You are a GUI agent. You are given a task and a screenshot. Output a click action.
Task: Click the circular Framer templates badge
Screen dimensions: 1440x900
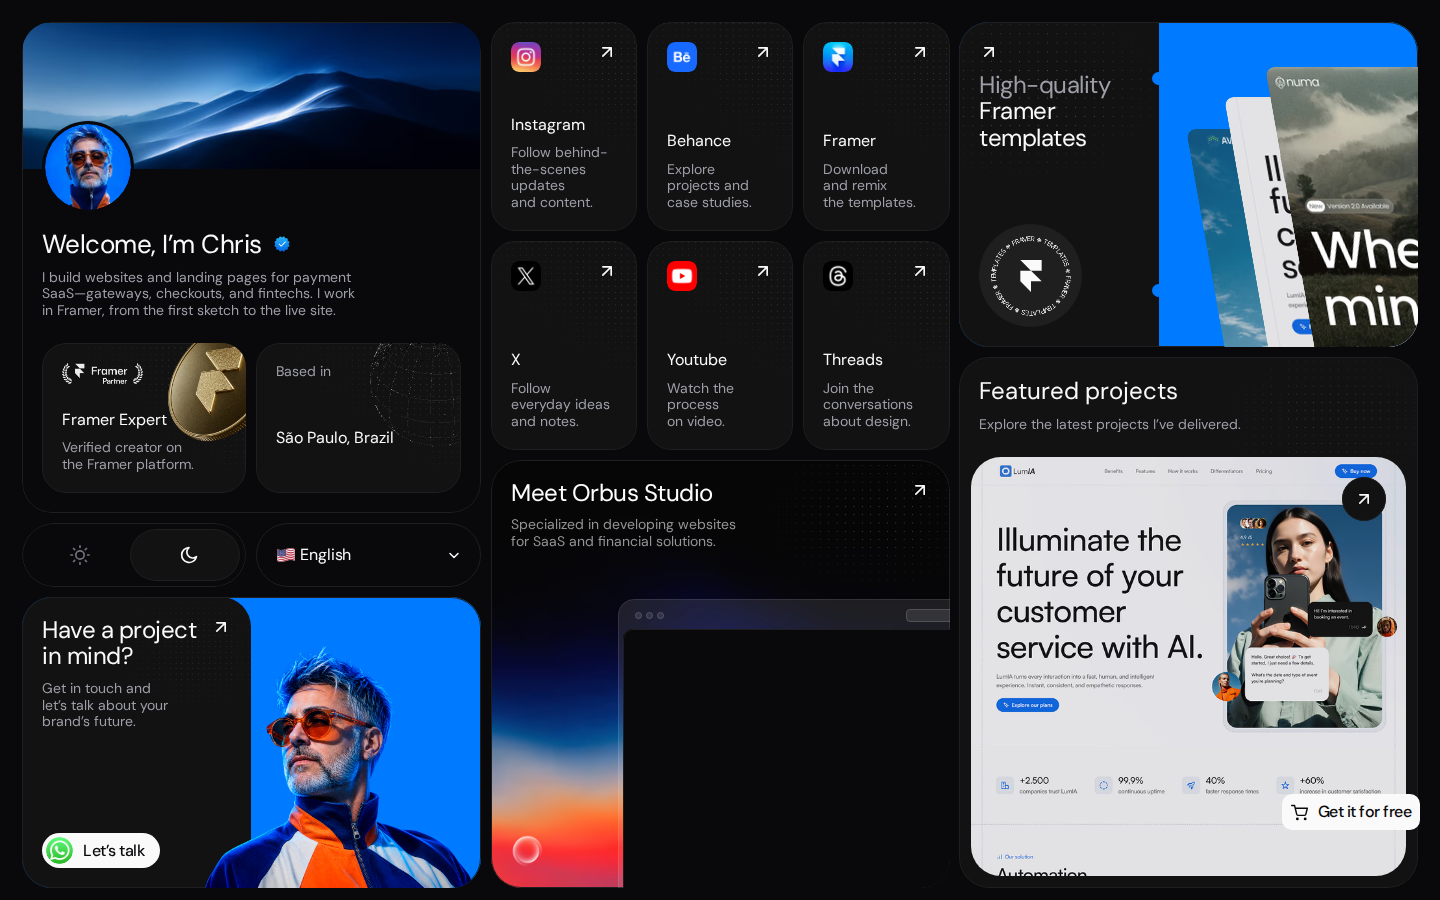[x=1030, y=276]
